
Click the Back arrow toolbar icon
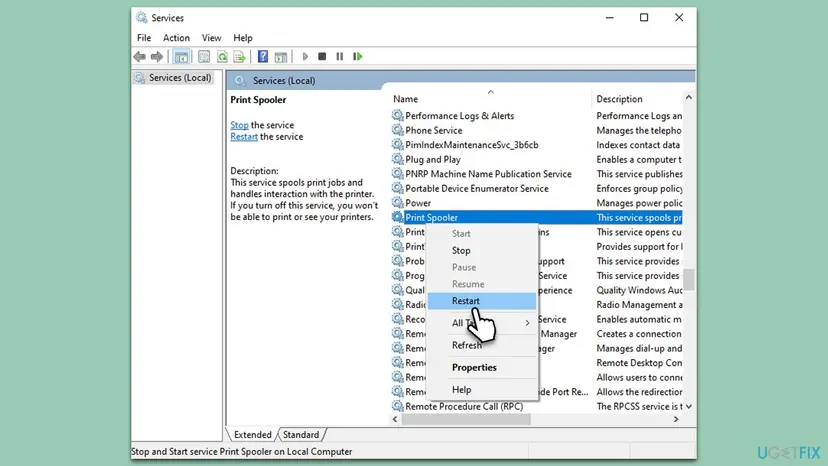pyautogui.click(x=139, y=57)
